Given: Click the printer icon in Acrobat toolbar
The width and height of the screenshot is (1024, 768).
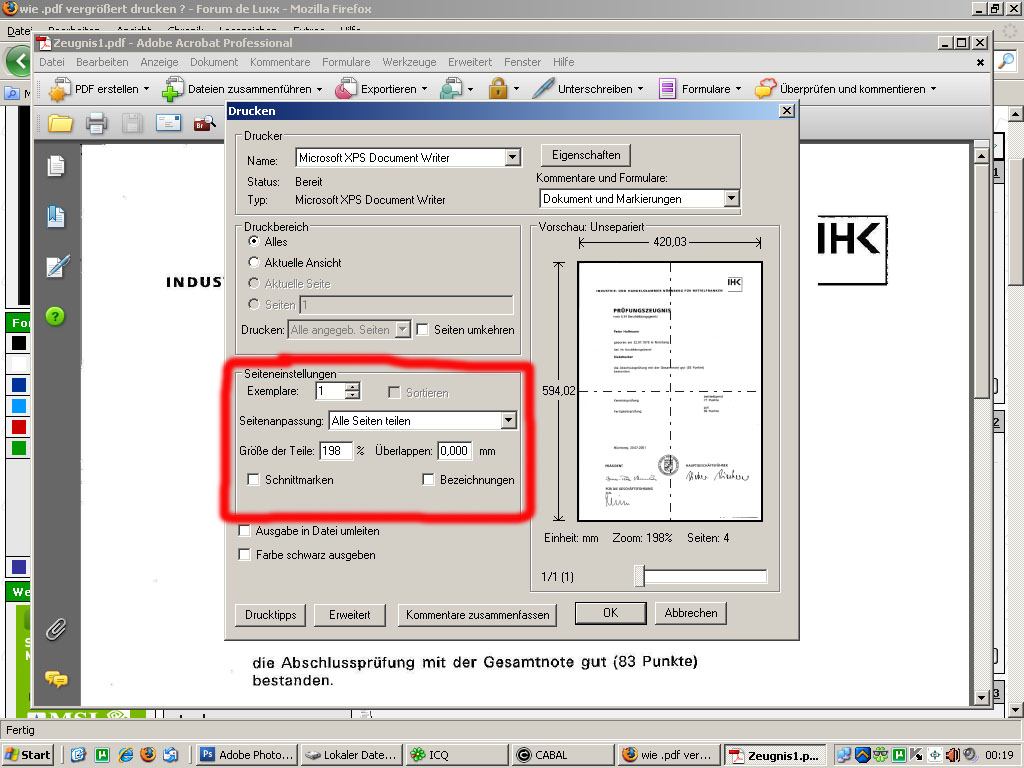Looking at the screenshot, I should point(96,123).
